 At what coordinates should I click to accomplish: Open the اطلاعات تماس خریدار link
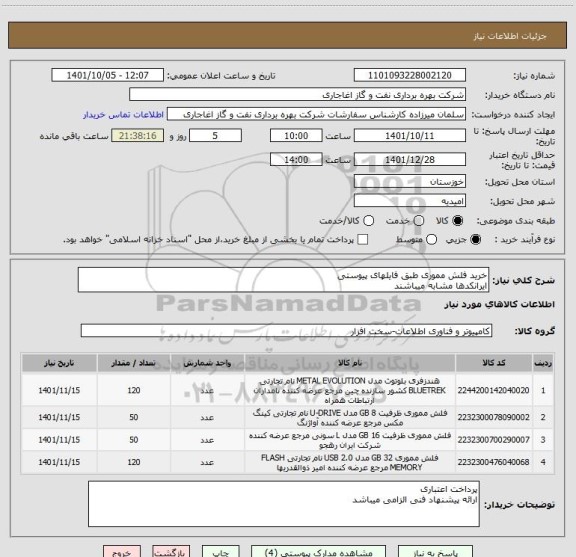coord(123,115)
